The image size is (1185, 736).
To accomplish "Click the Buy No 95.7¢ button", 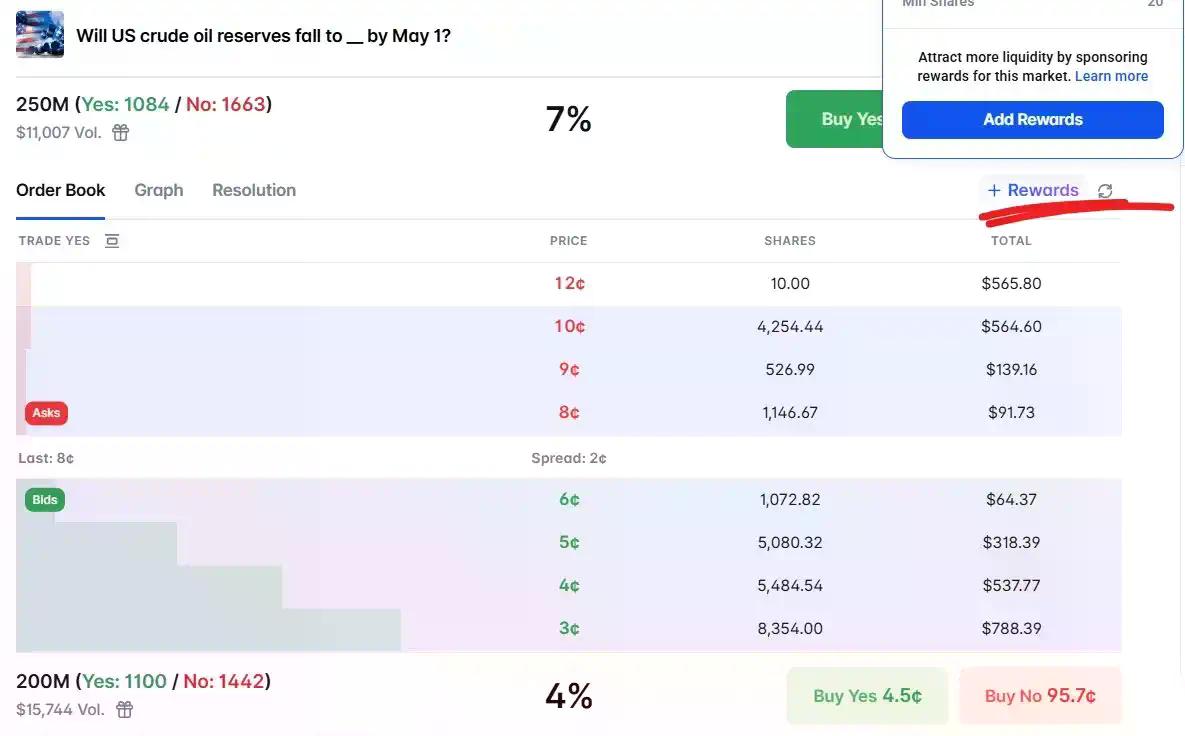I will click(x=1040, y=695).
